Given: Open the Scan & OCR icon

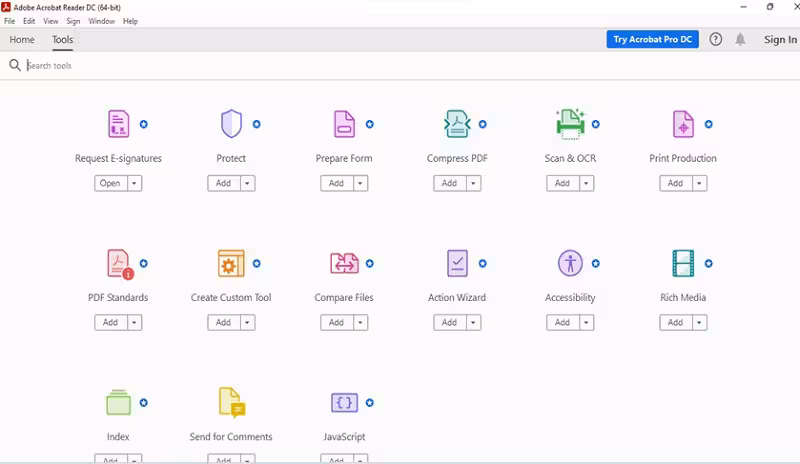Looking at the screenshot, I should point(570,124).
